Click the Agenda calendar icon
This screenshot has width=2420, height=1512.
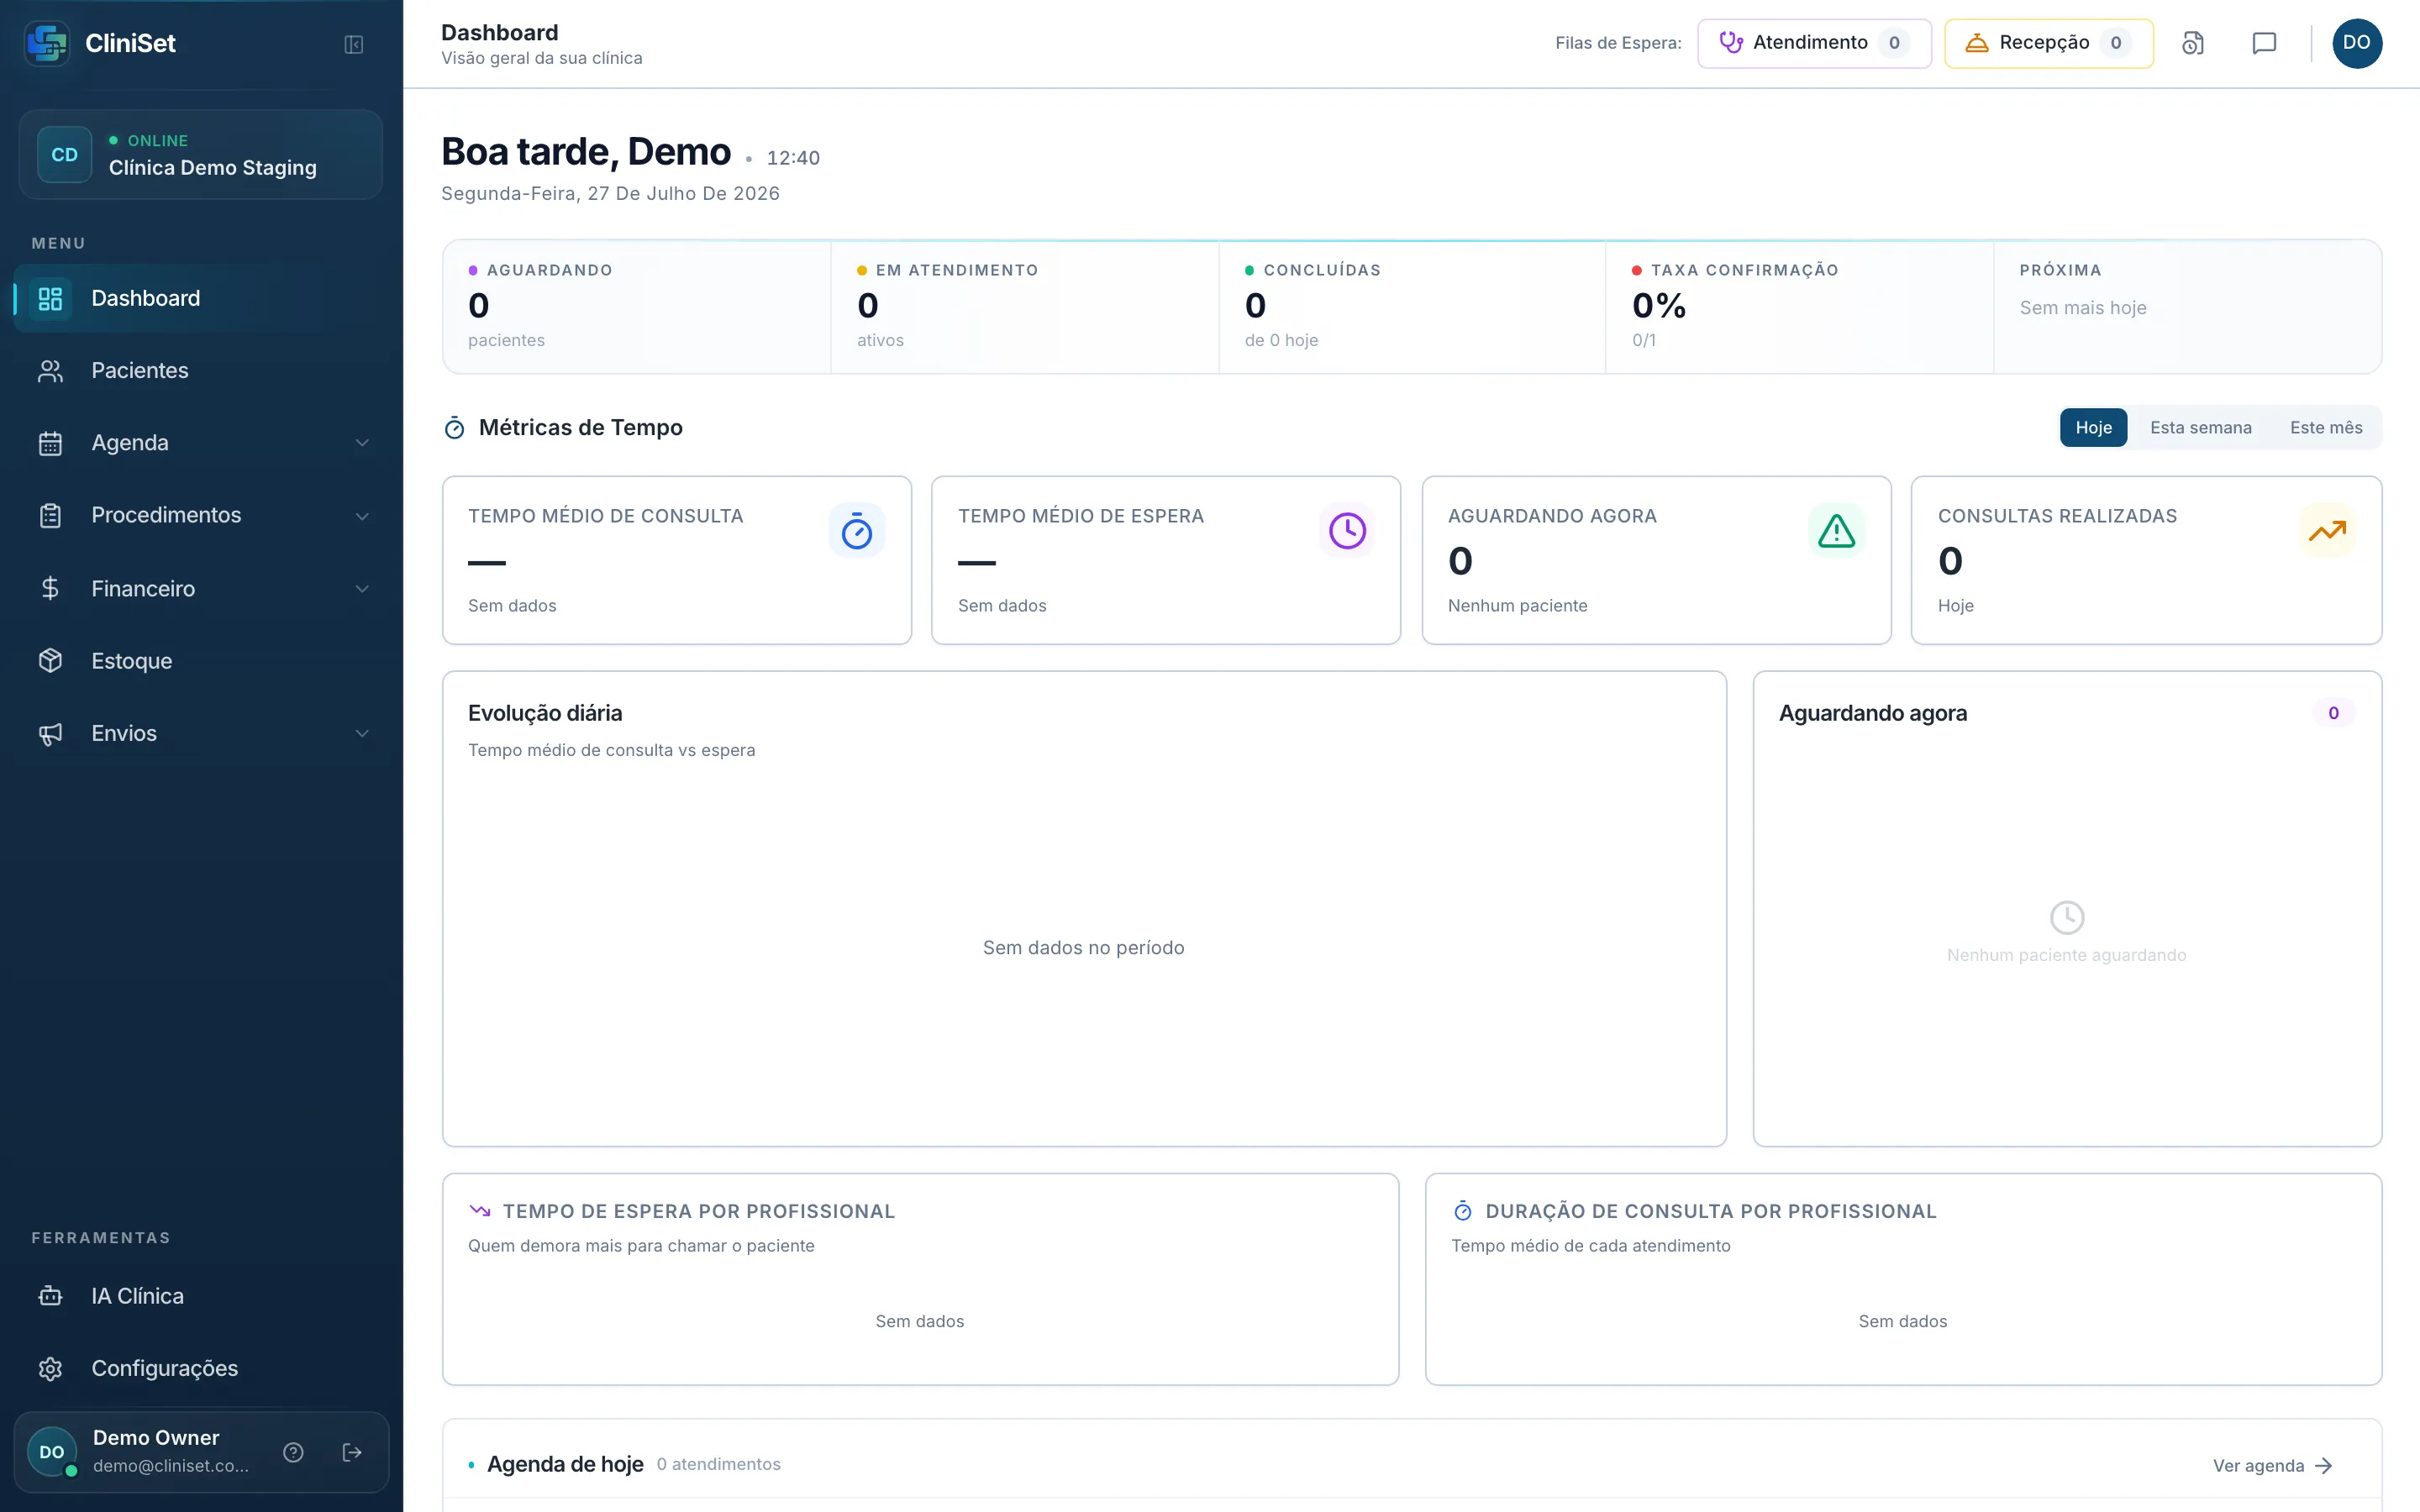(x=50, y=443)
